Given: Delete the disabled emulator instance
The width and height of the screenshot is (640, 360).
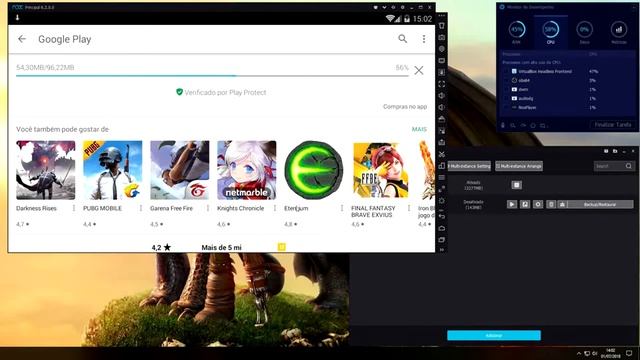Looking at the screenshot, I should (551, 204).
